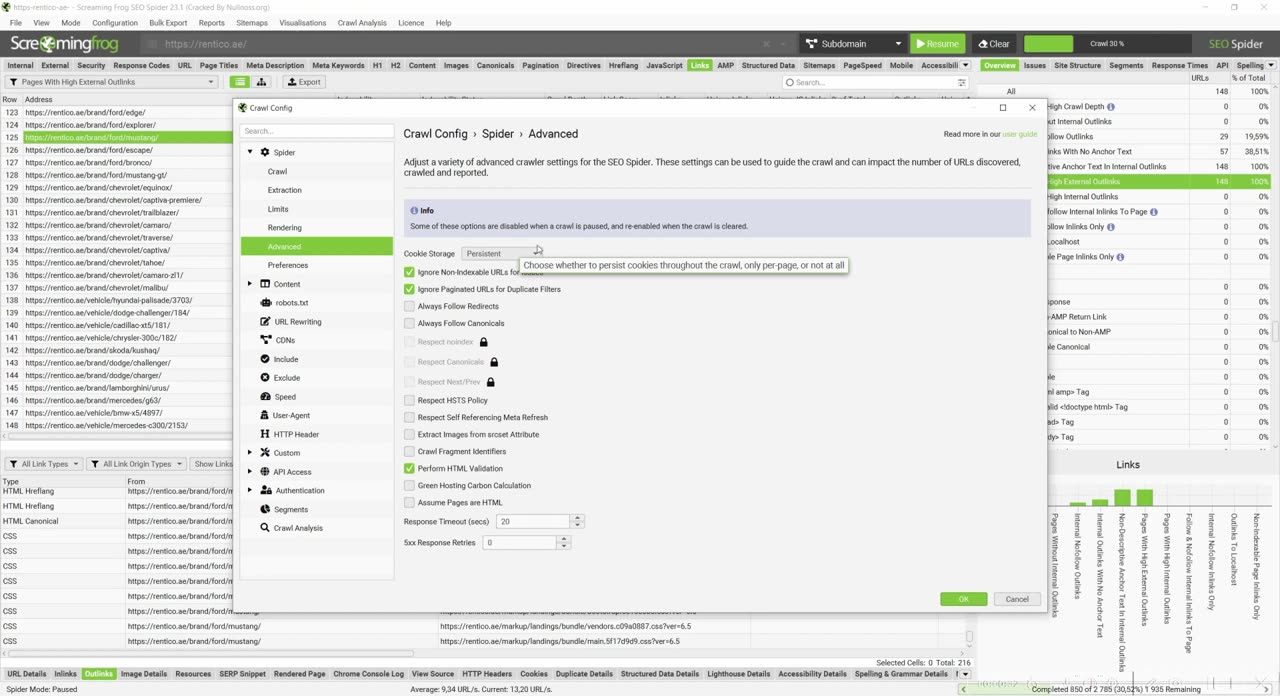Open the Bulk Export menu
This screenshot has width=1280, height=696.
pos(168,23)
